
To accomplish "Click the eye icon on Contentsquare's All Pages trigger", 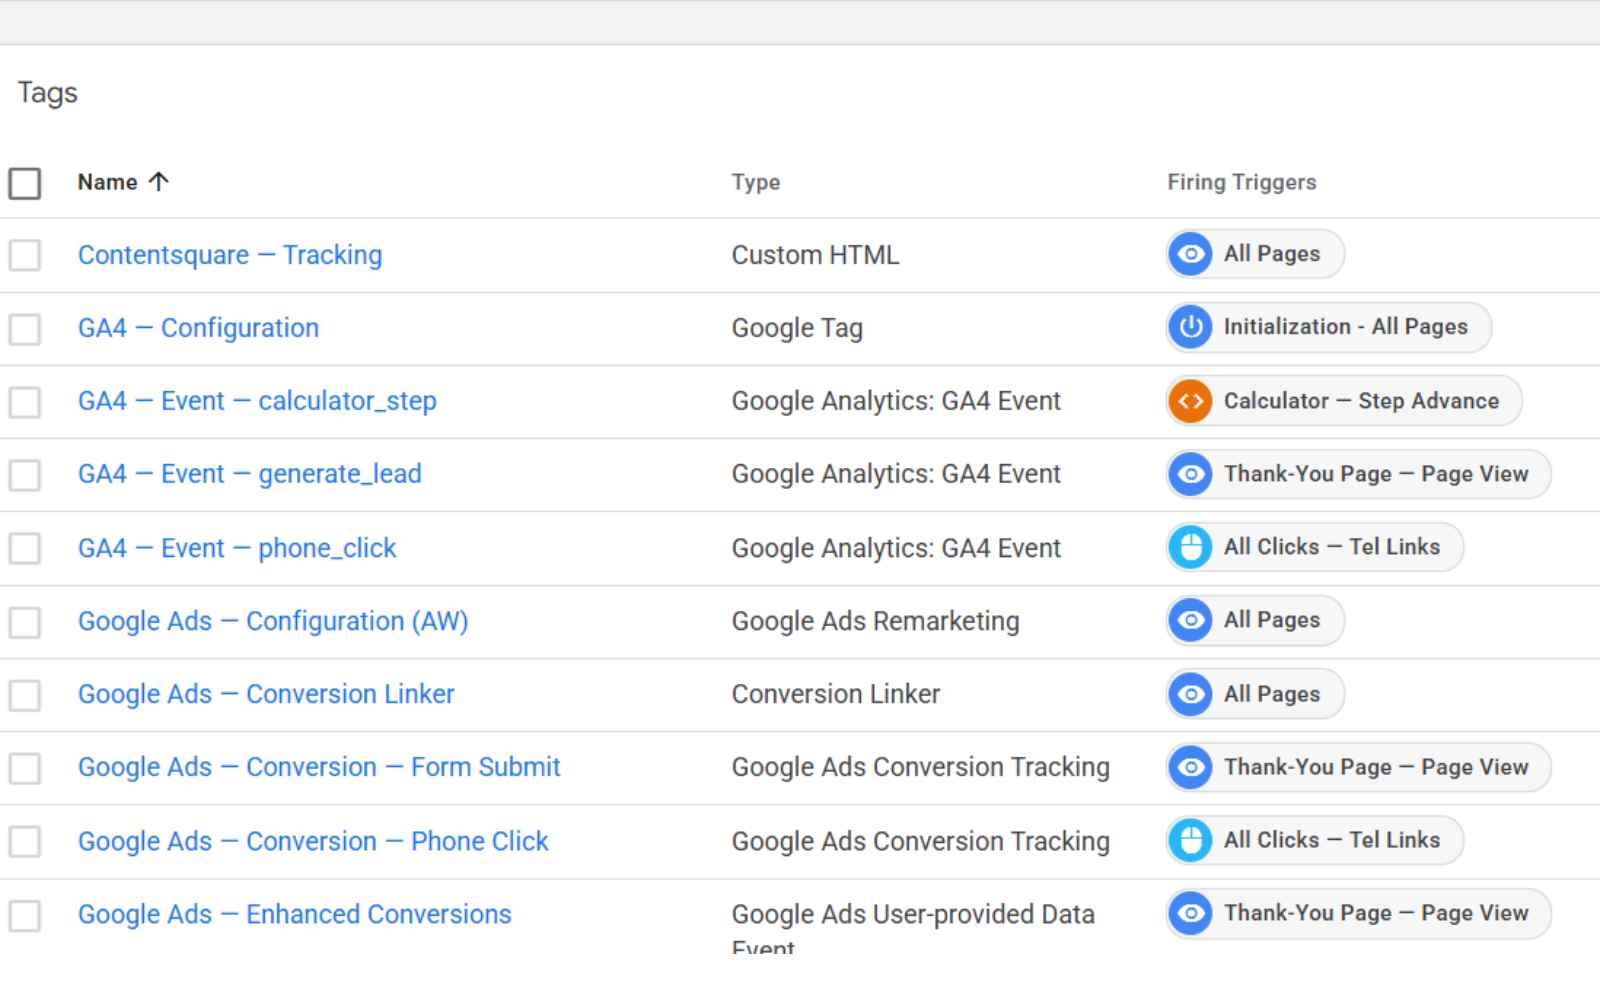I will pos(1190,254).
